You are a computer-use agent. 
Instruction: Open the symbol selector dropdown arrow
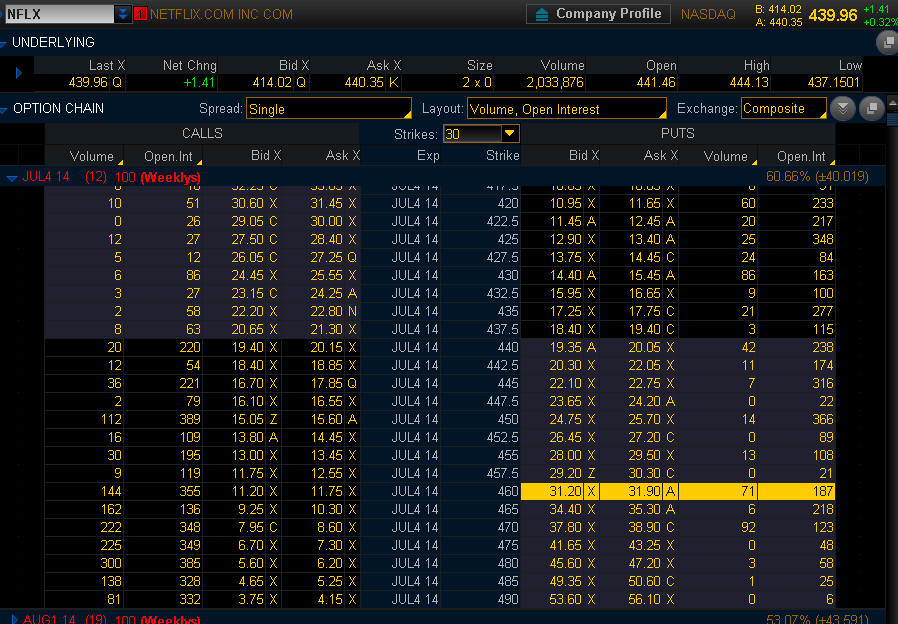pyautogui.click(x=123, y=14)
